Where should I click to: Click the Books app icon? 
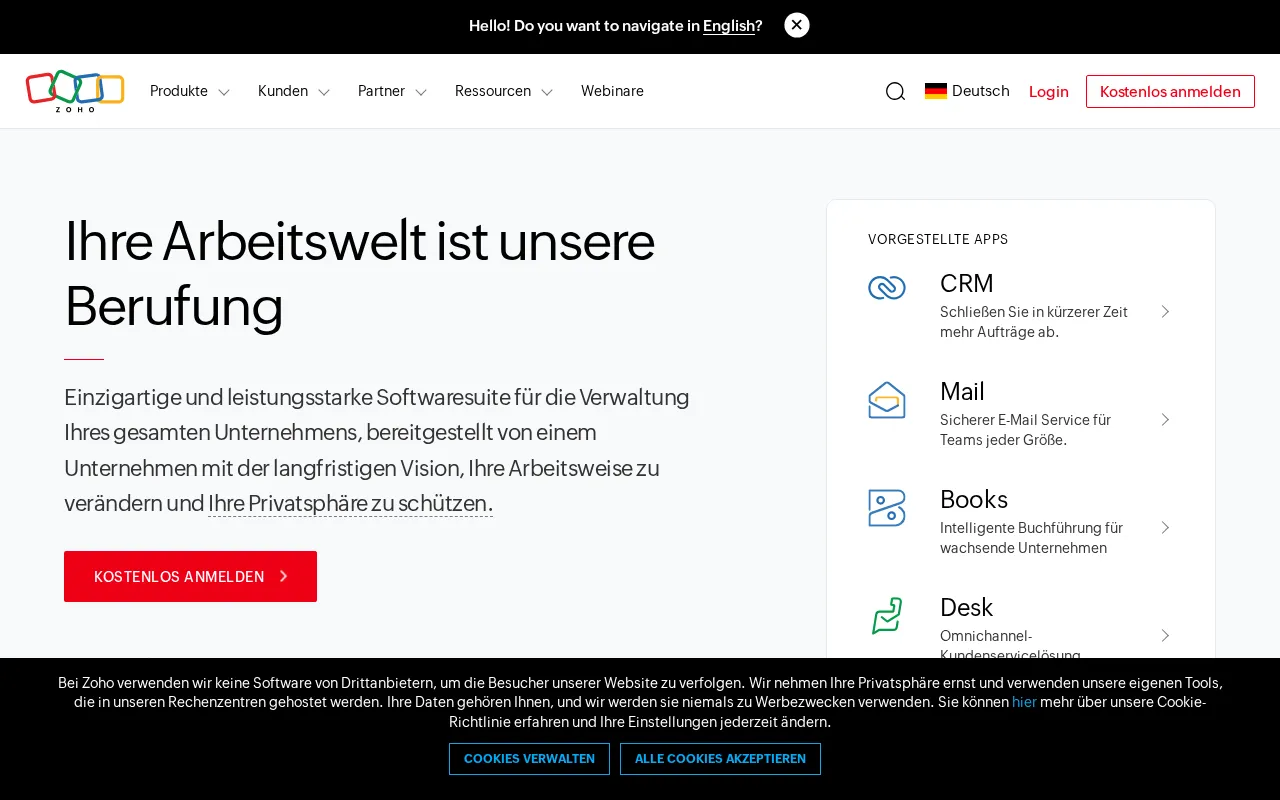tap(887, 508)
